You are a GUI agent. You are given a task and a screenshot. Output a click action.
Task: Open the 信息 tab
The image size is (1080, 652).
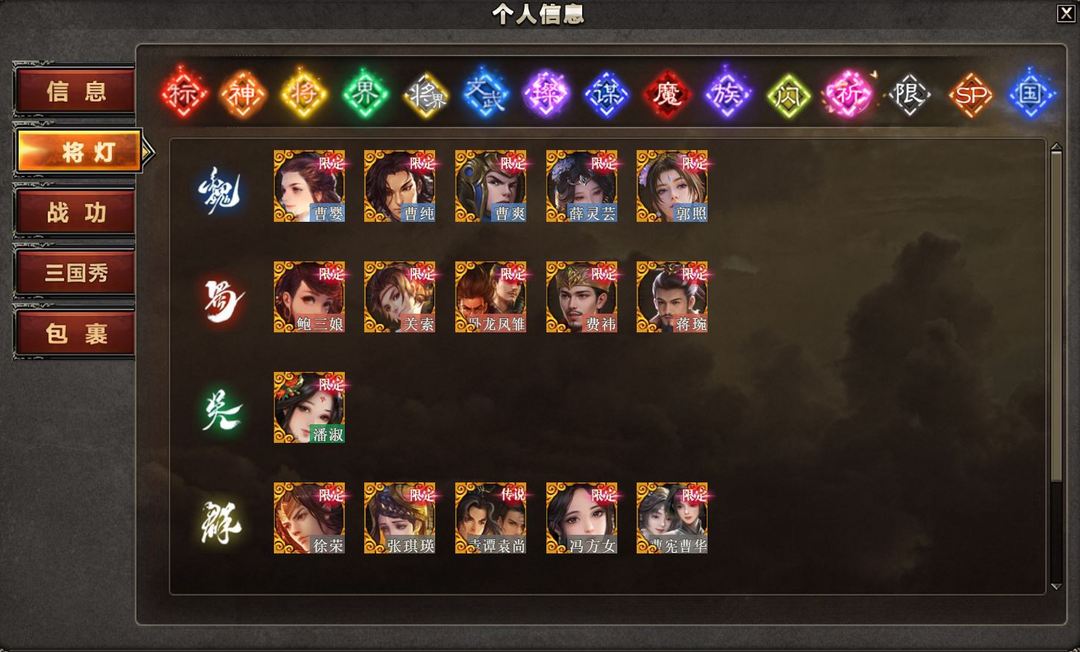[x=75, y=91]
